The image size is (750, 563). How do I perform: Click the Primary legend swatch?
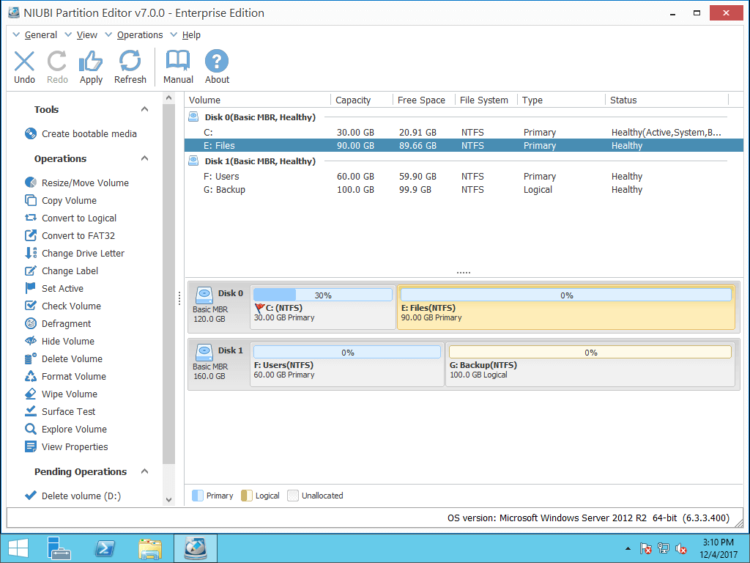[x=198, y=496]
